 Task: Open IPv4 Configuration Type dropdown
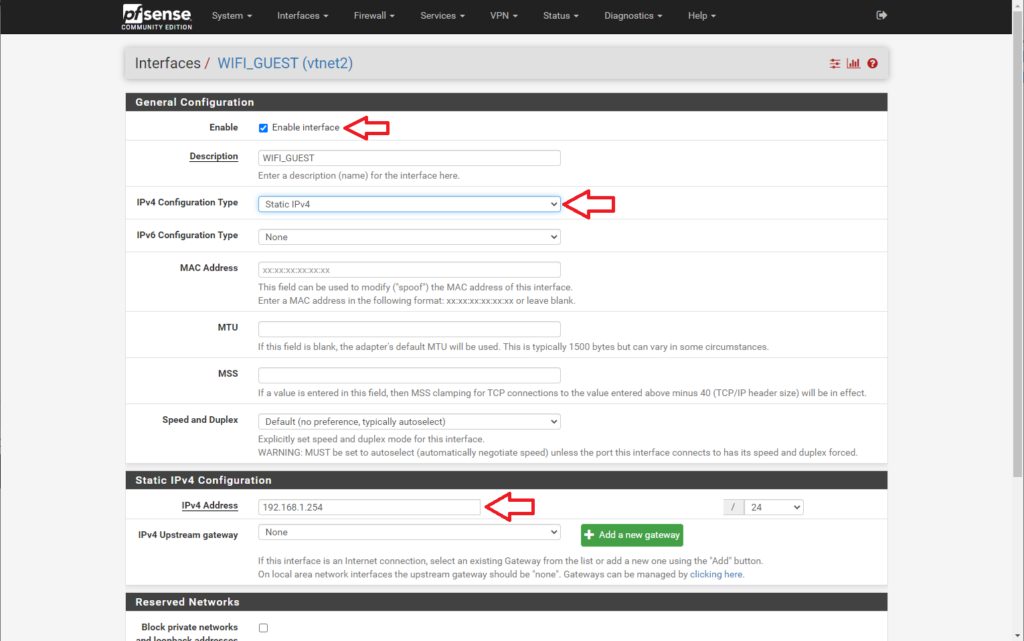409,204
